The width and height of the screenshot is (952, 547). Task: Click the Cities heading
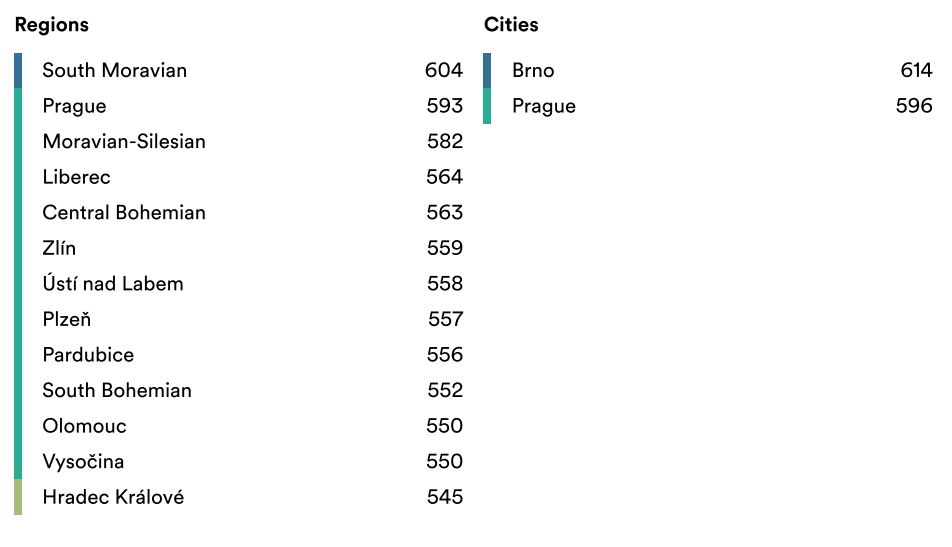(511, 24)
